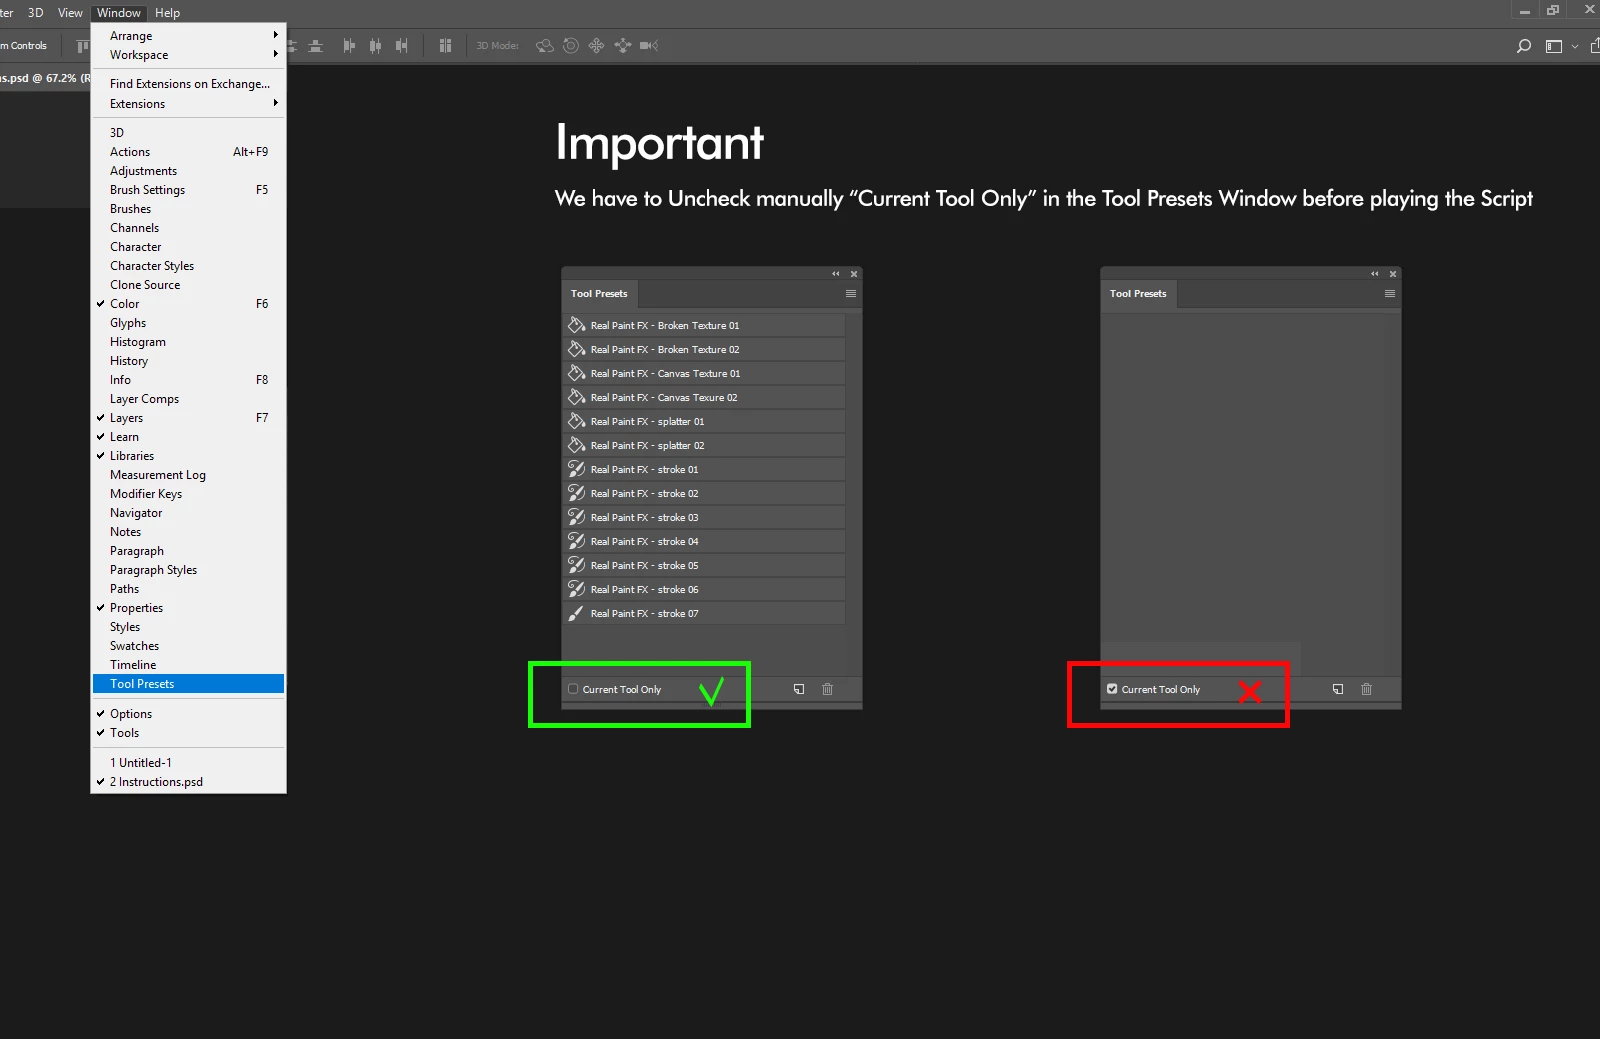Choose Brush Settings from Window menu
1600x1039 pixels.
pyautogui.click(x=188, y=190)
